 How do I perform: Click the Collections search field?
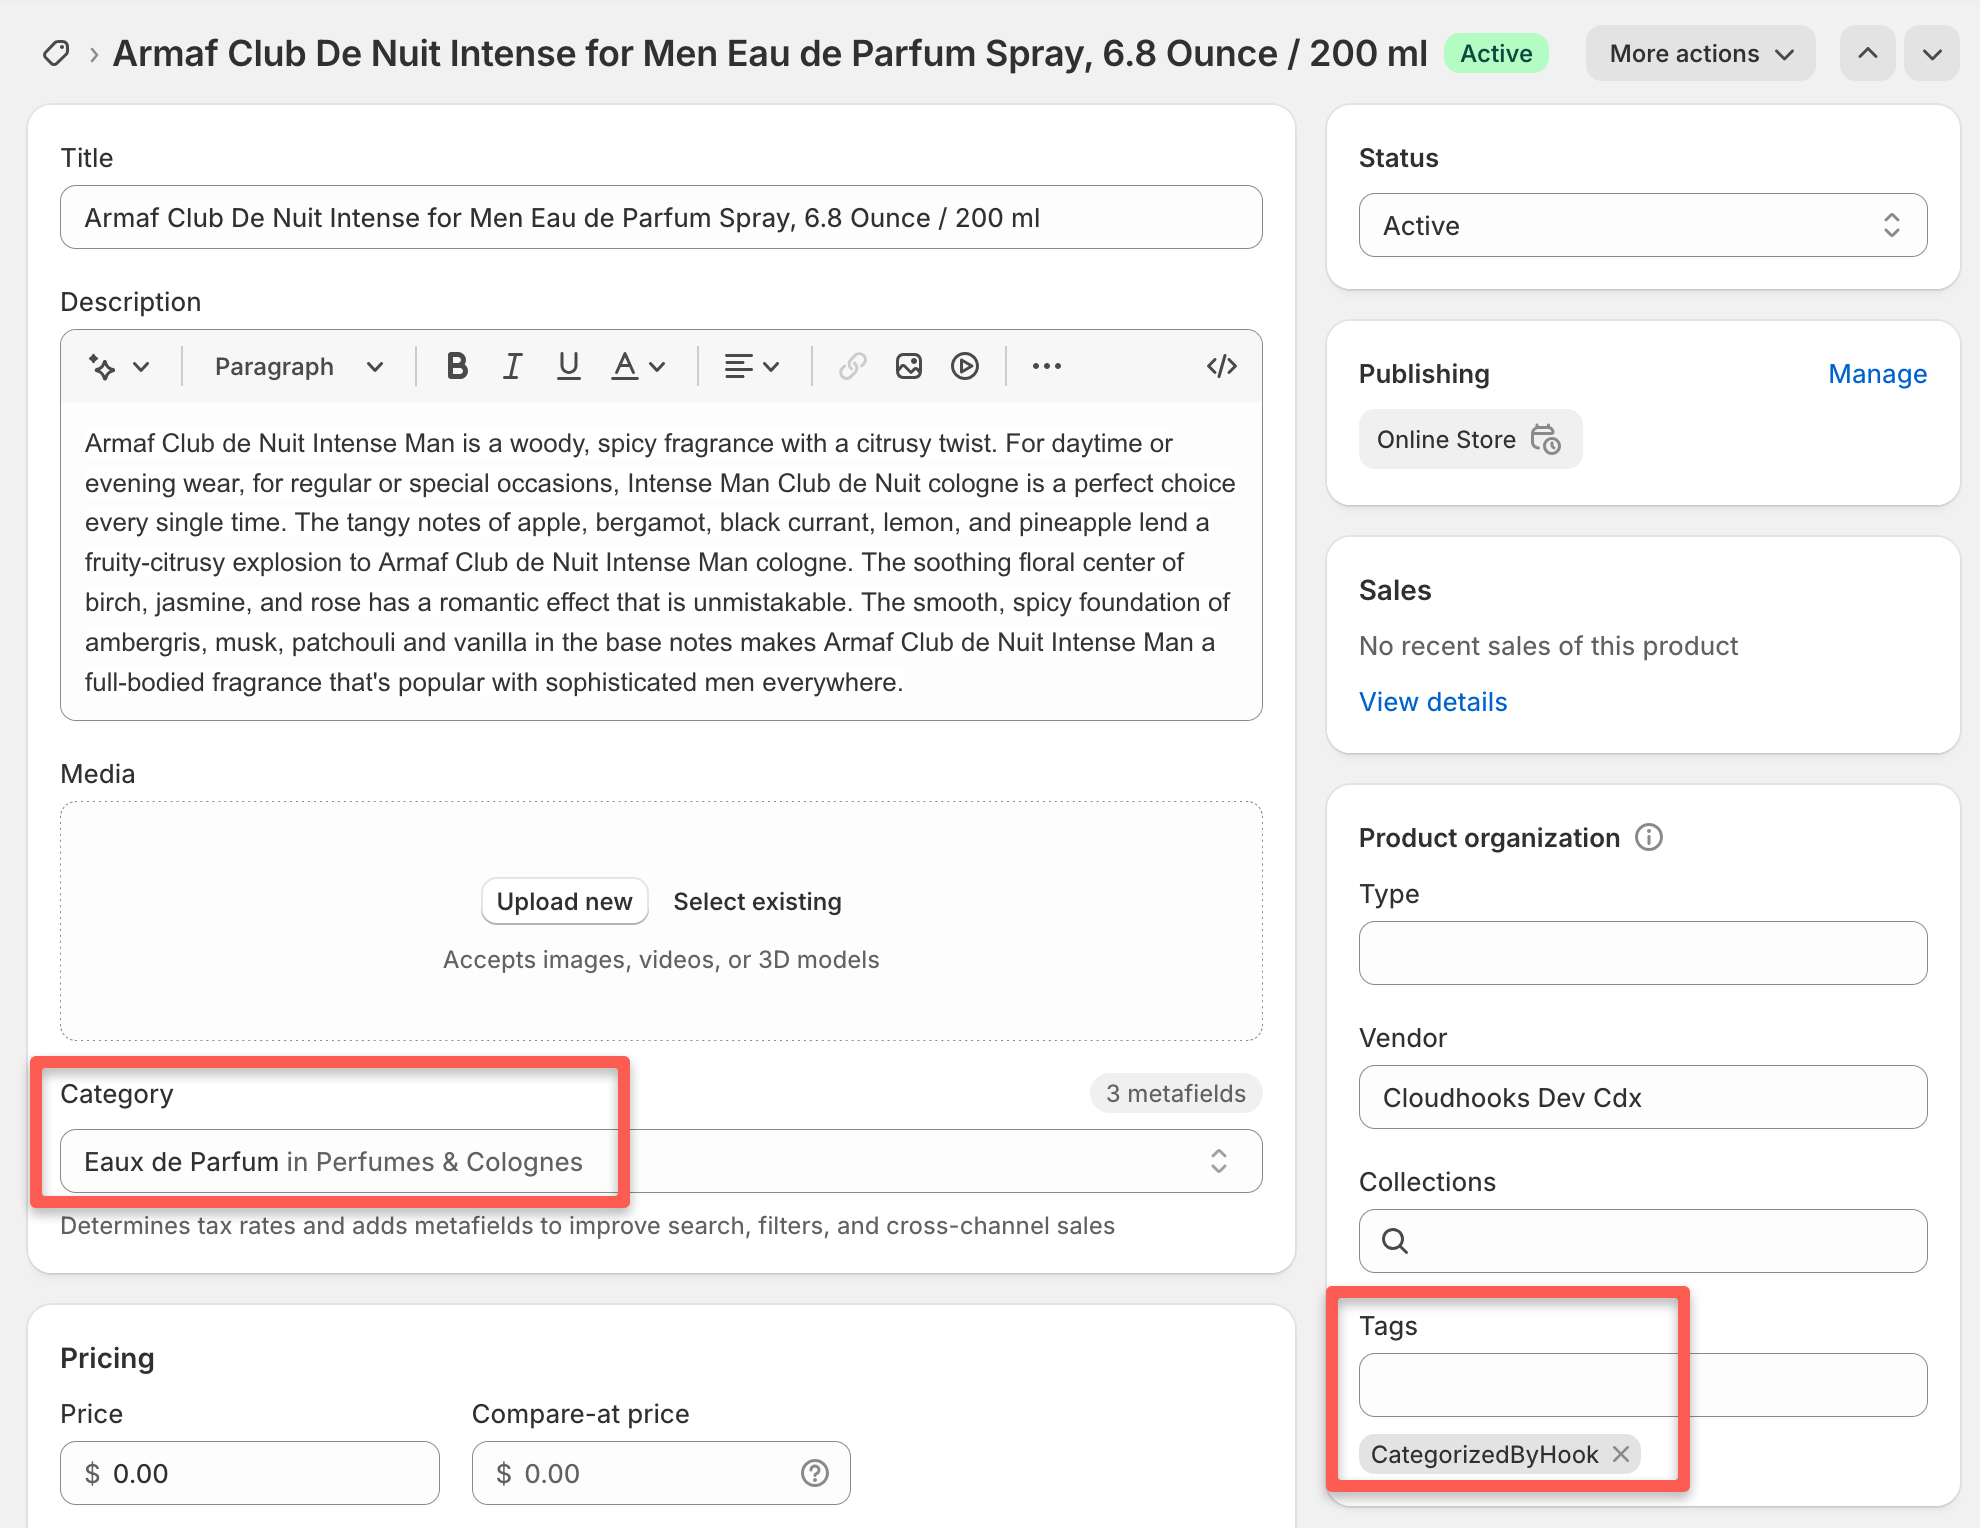click(1642, 1241)
